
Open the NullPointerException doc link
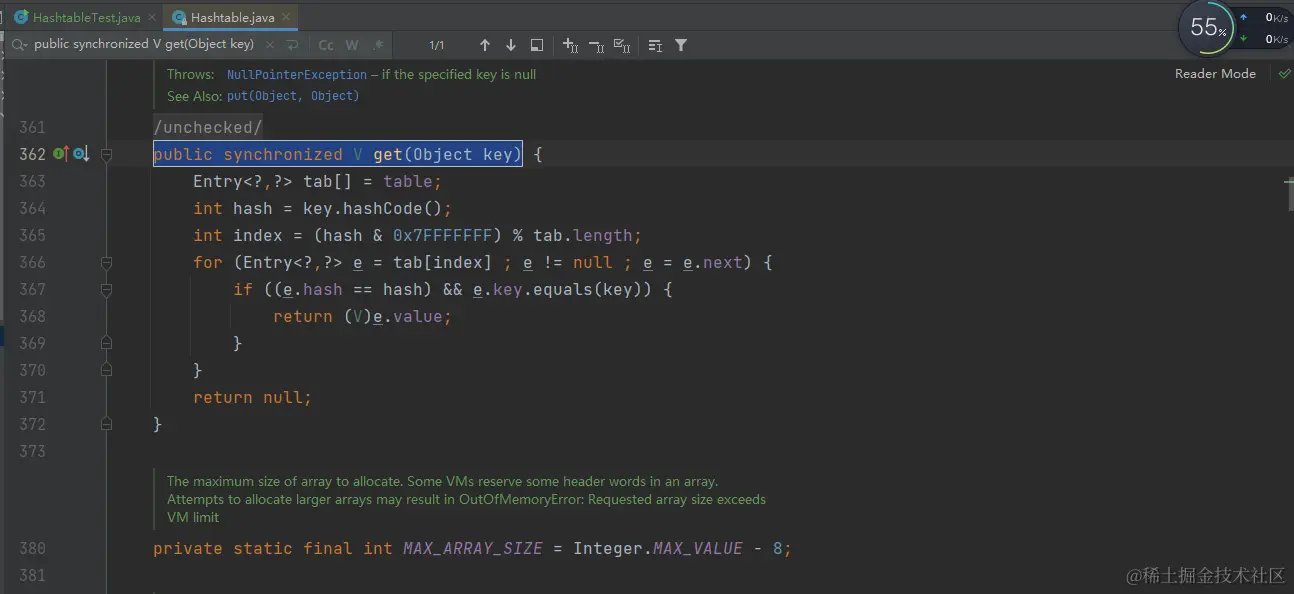click(x=297, y=74)
